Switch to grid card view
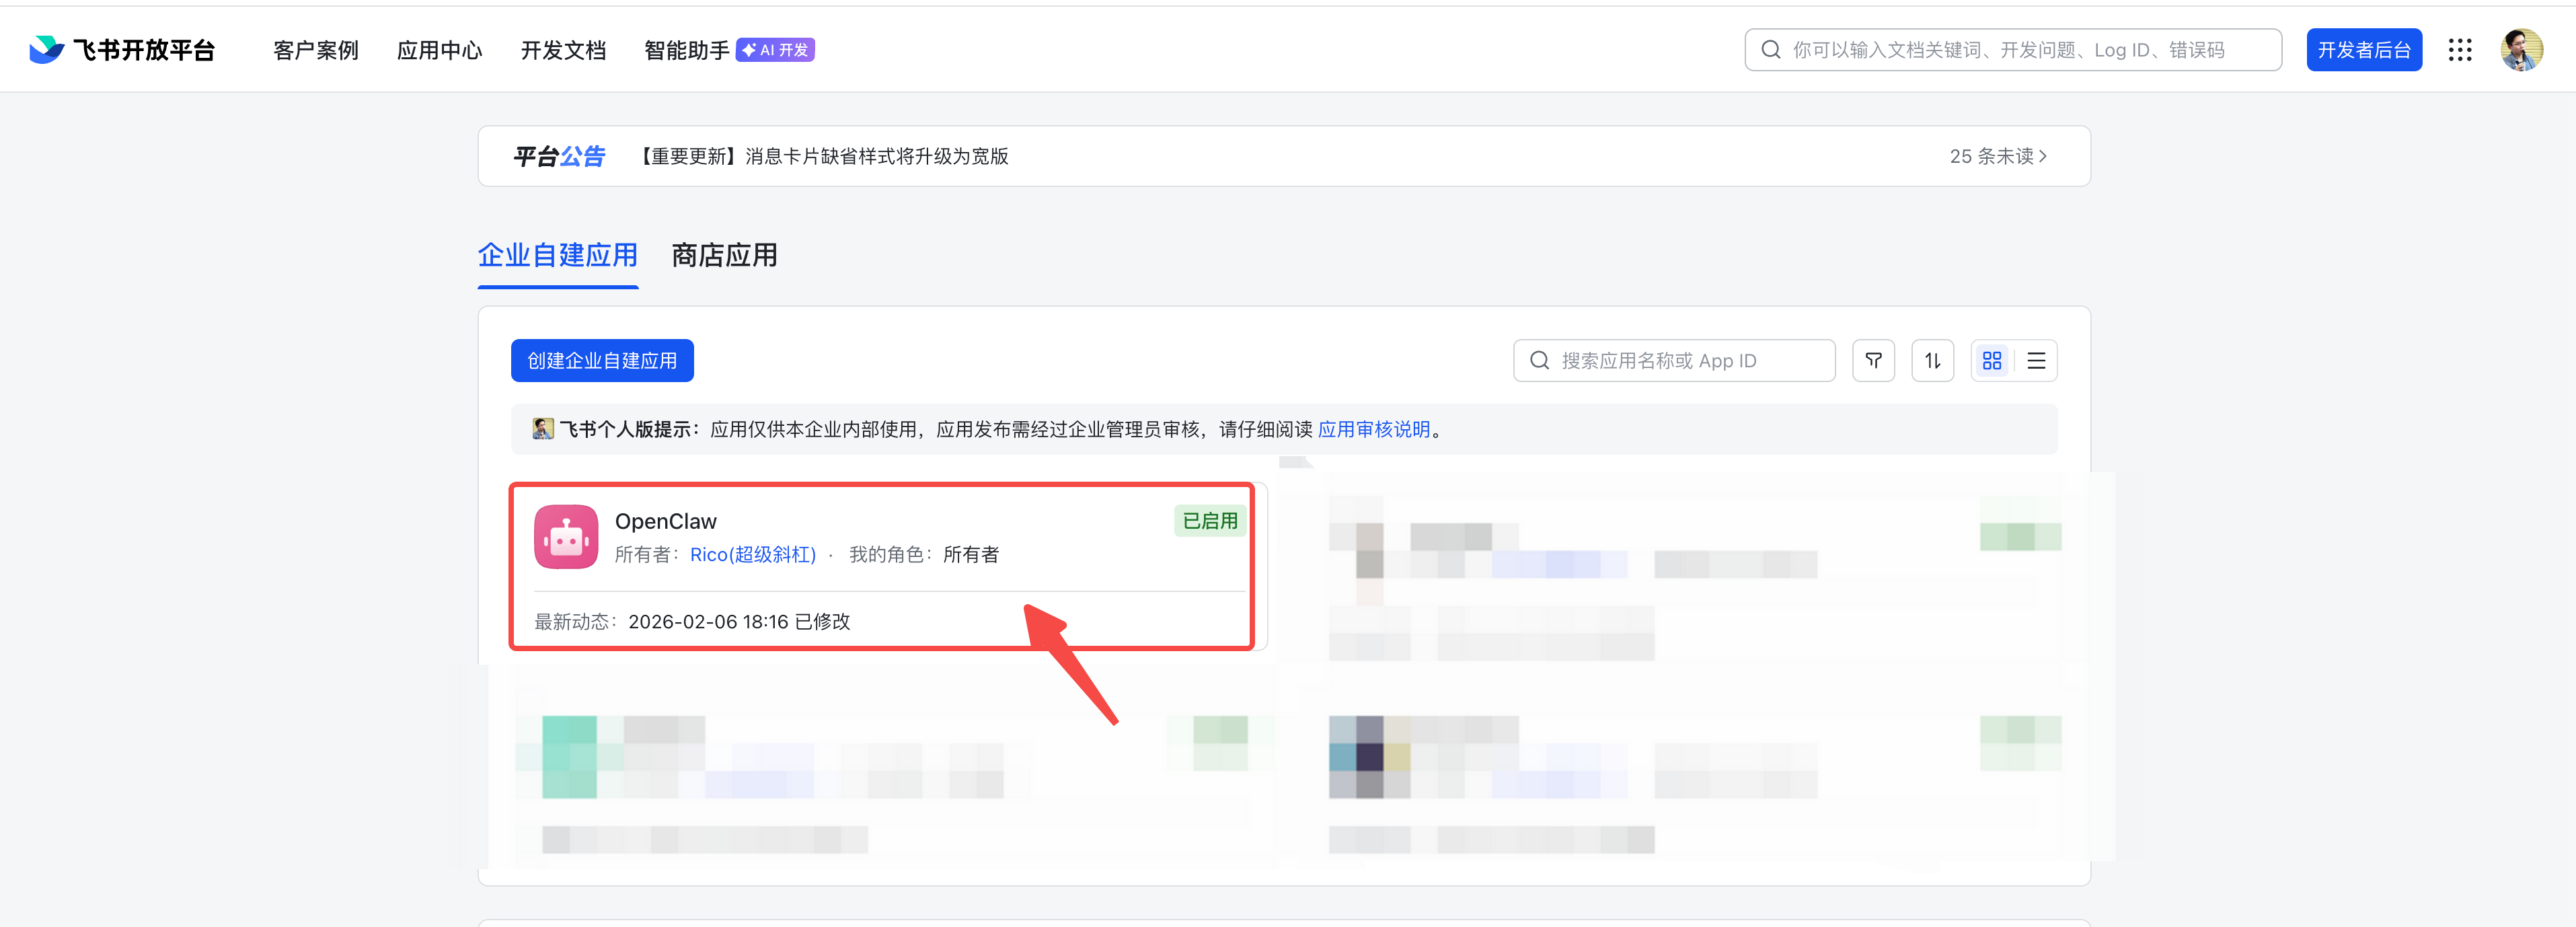Screen dimensions: 2576x927 pyautogui.click(x=1991, y=360)
